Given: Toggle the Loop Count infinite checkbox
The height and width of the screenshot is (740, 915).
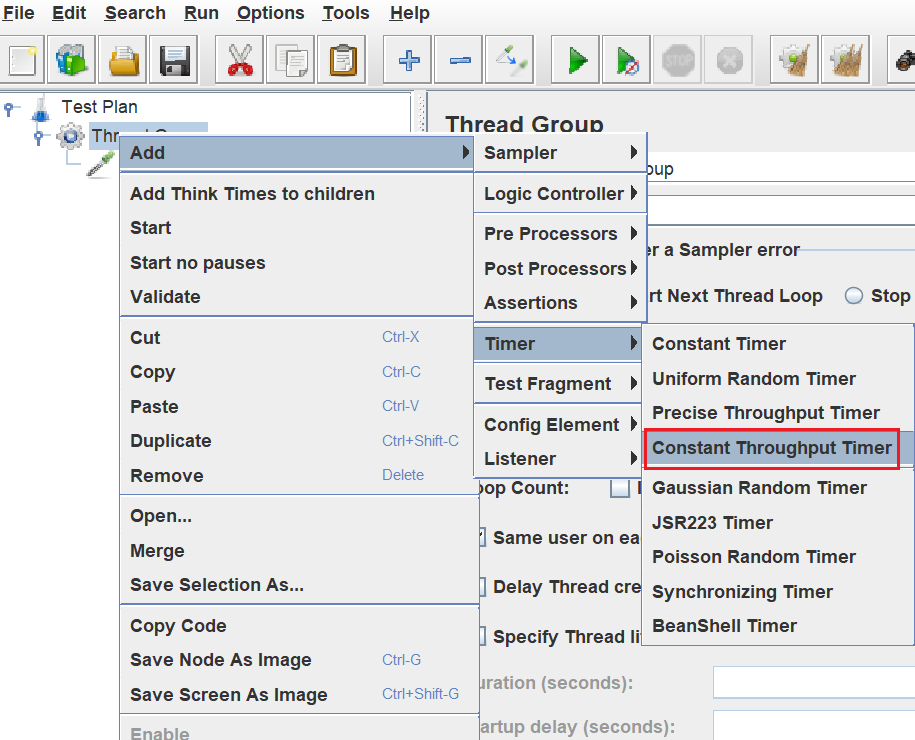Looking at the screenshot, I should coord(620,488).
